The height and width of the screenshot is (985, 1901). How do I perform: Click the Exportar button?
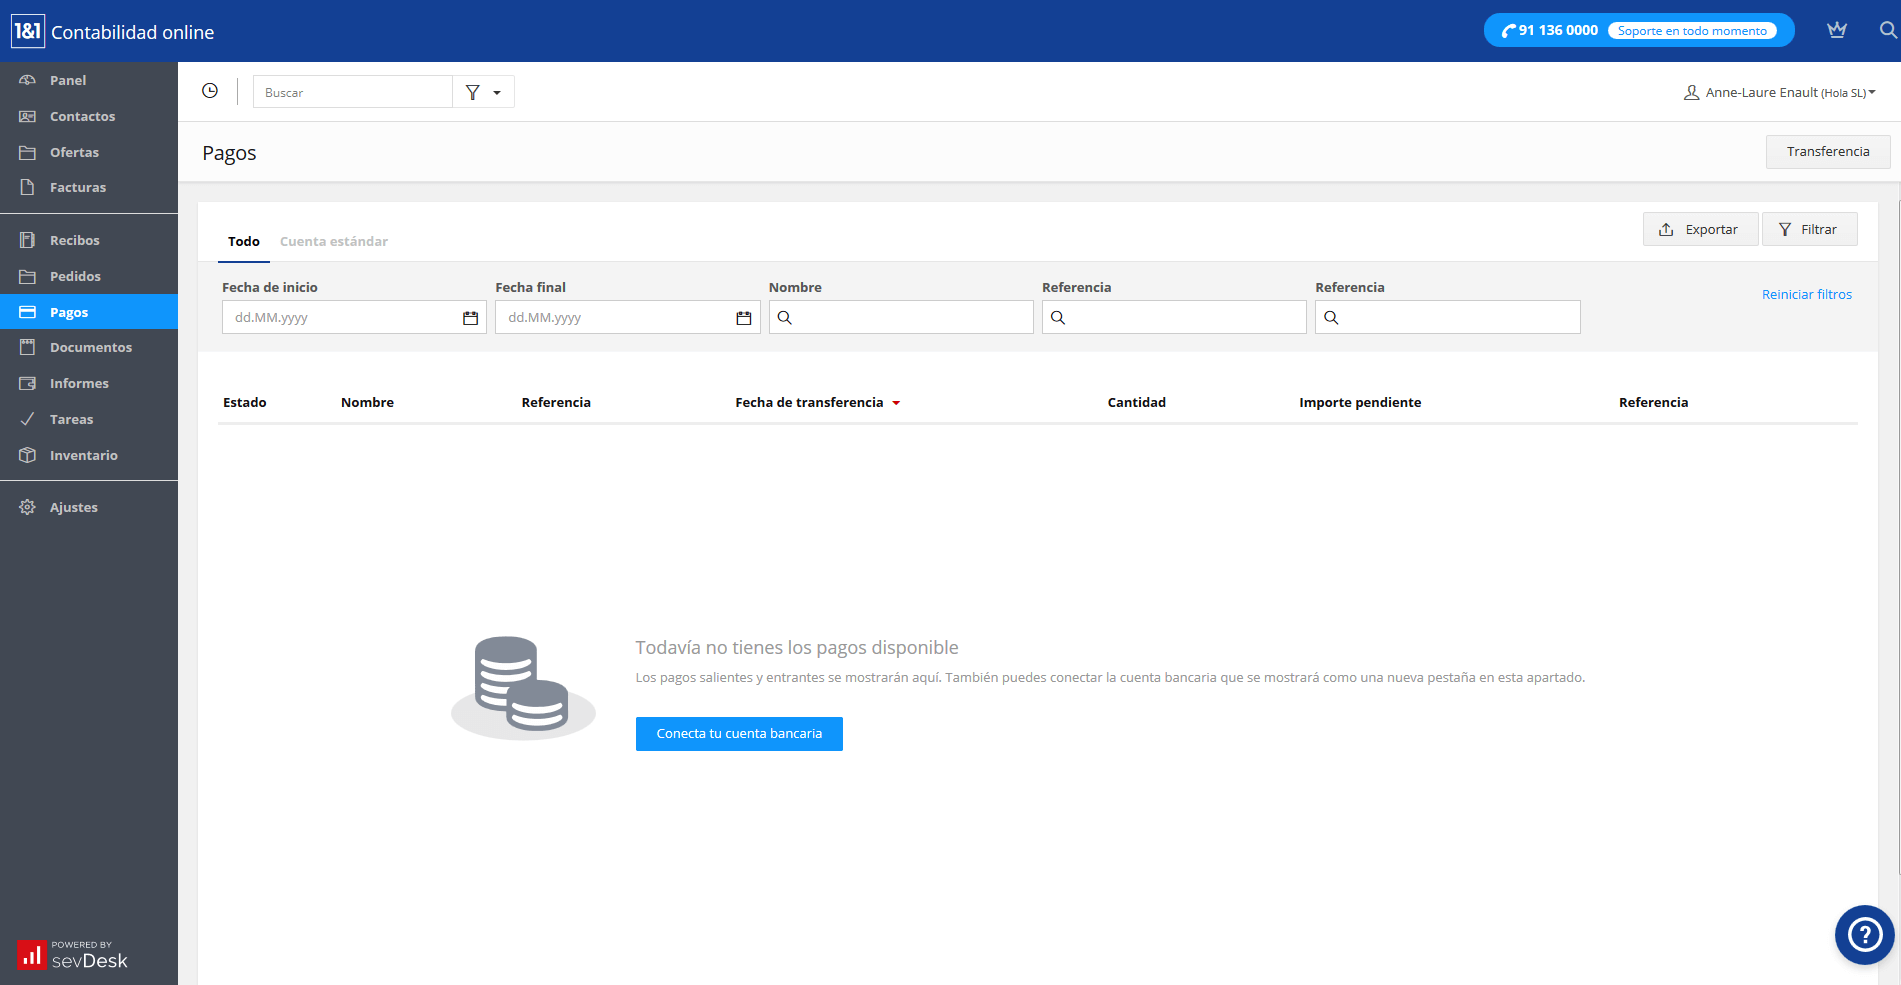(x=1699, y=229)
